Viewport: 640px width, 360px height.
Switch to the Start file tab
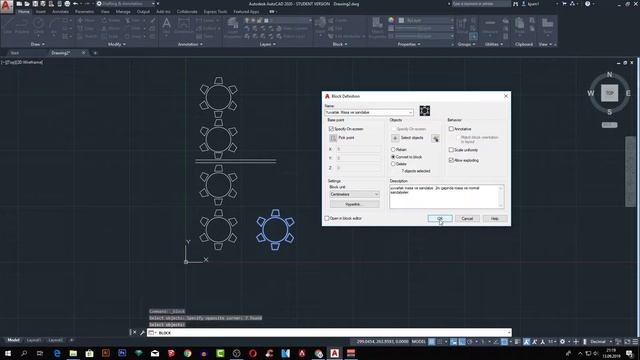[15, 53]
